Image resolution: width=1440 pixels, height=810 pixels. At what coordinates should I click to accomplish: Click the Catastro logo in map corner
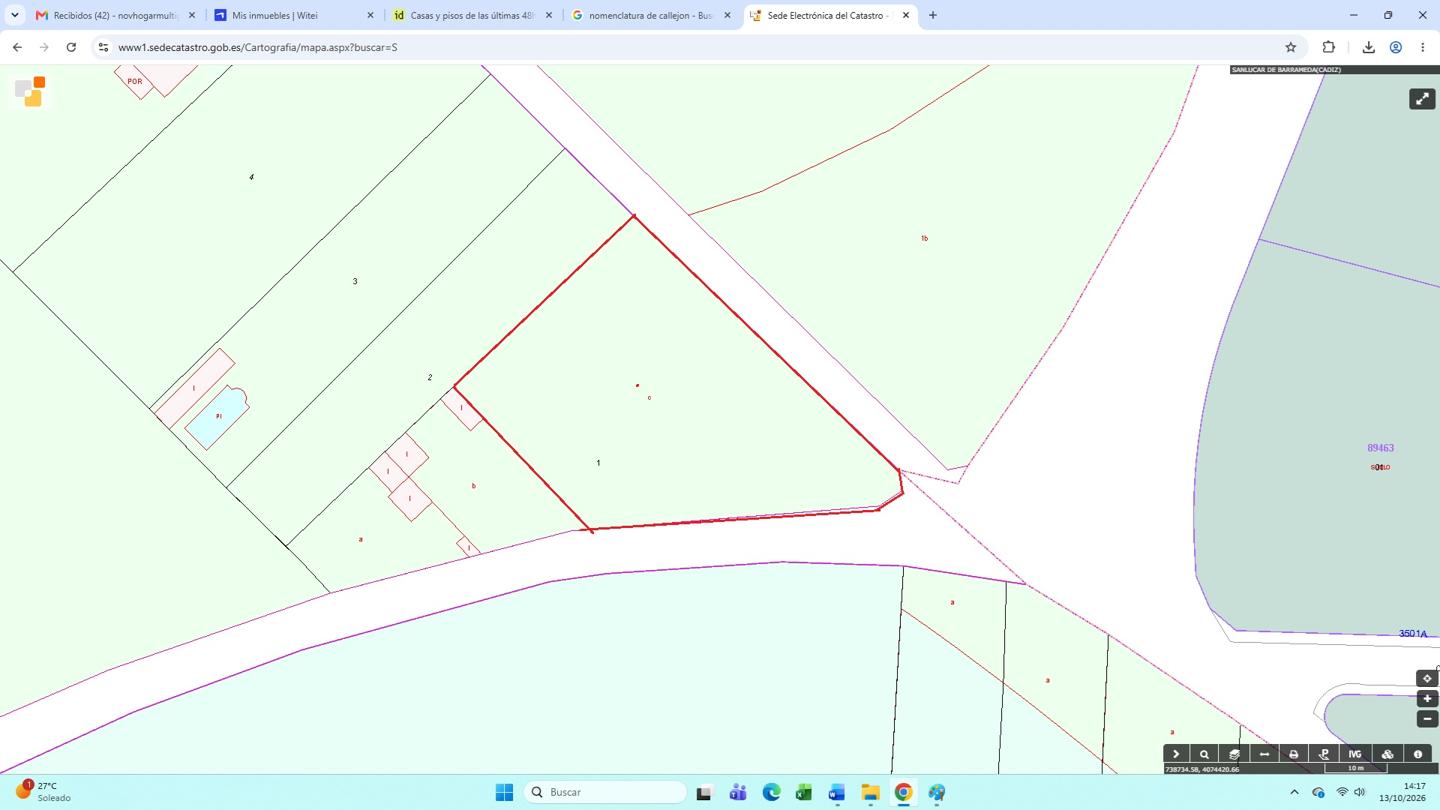31,91
